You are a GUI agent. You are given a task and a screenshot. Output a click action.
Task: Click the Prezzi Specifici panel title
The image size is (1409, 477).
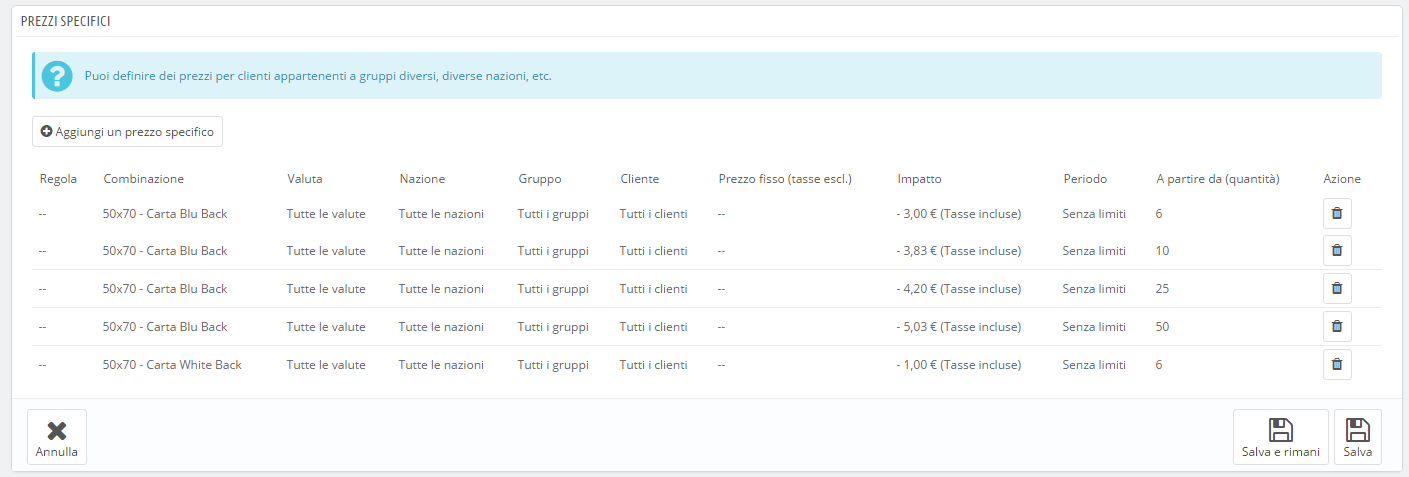[x=66, y=21]
